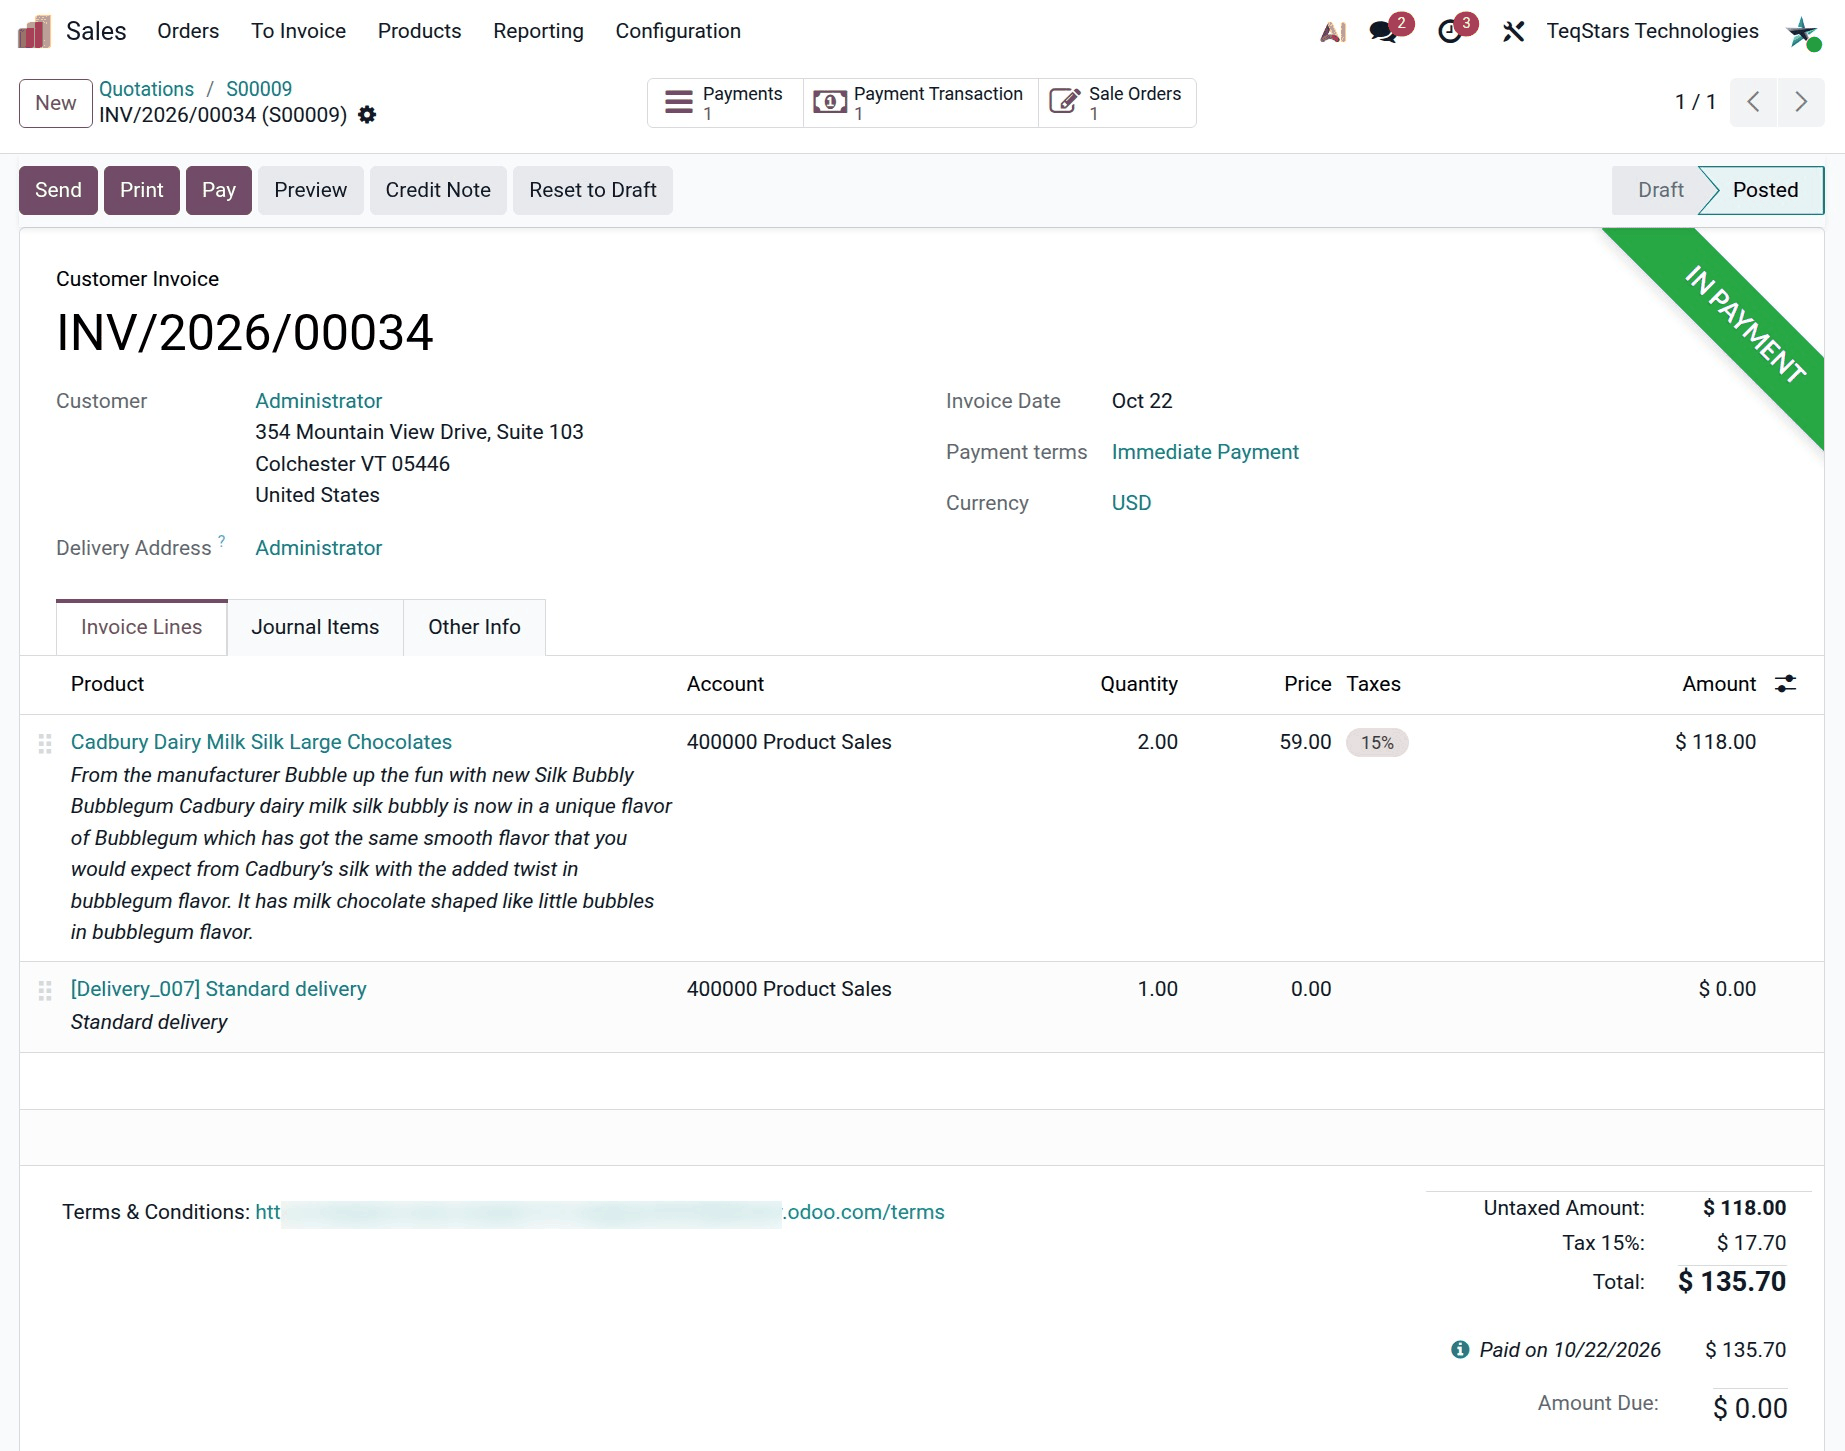Click the Delivery Address help question mark
The width and height of the screenshot is (1845, 1451).
(222, 541)
